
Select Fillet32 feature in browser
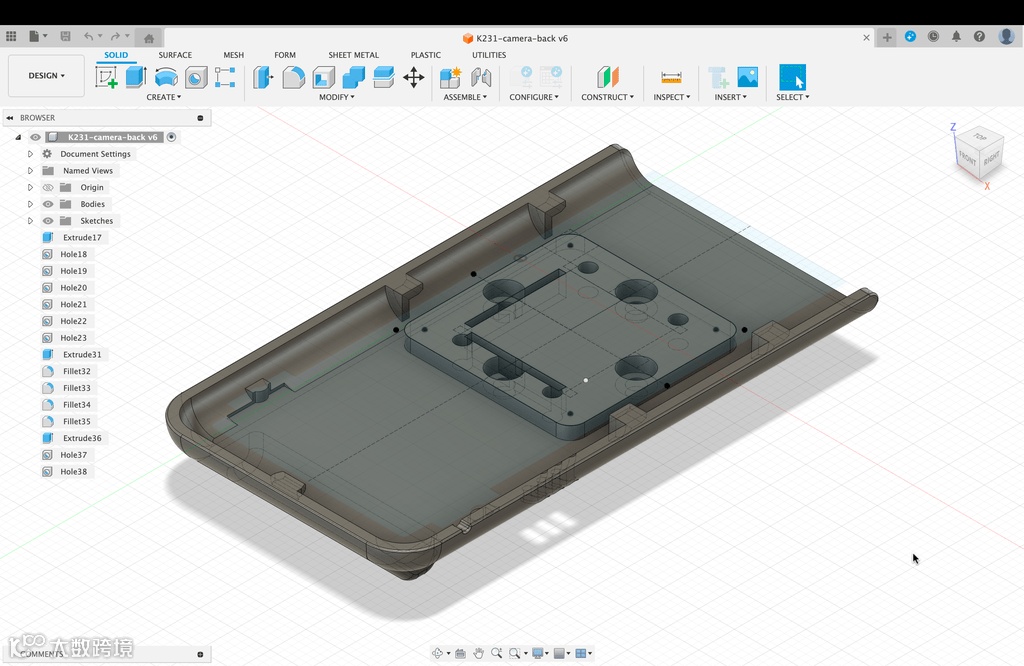(x=77, y=371)
